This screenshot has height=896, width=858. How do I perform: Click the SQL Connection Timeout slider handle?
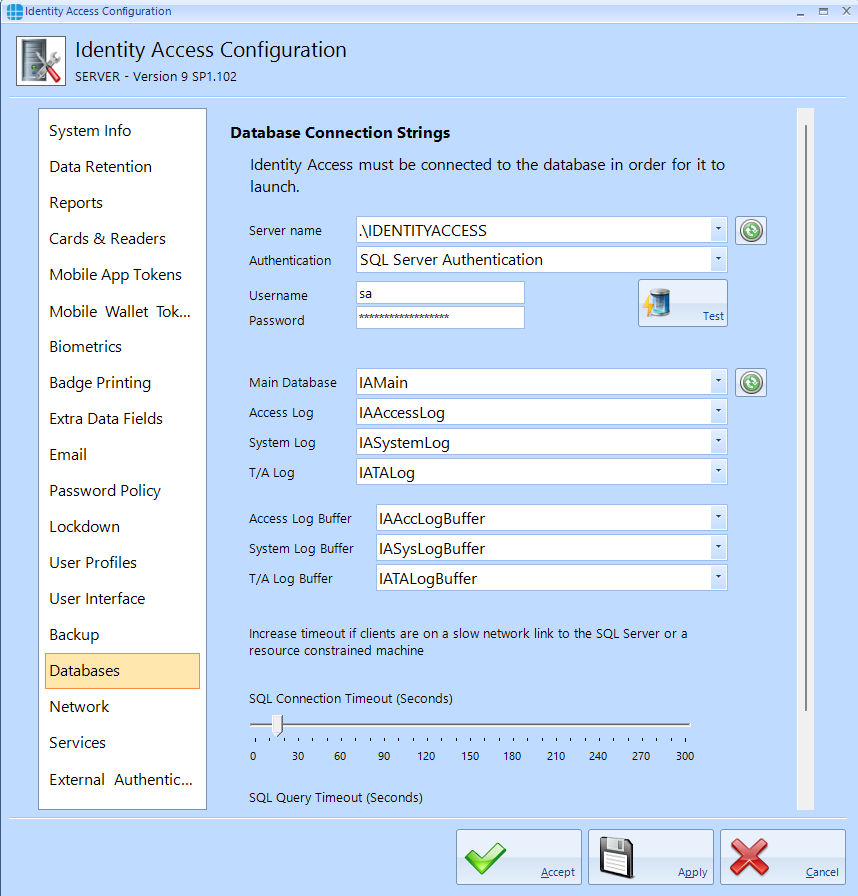pos(278,725)
